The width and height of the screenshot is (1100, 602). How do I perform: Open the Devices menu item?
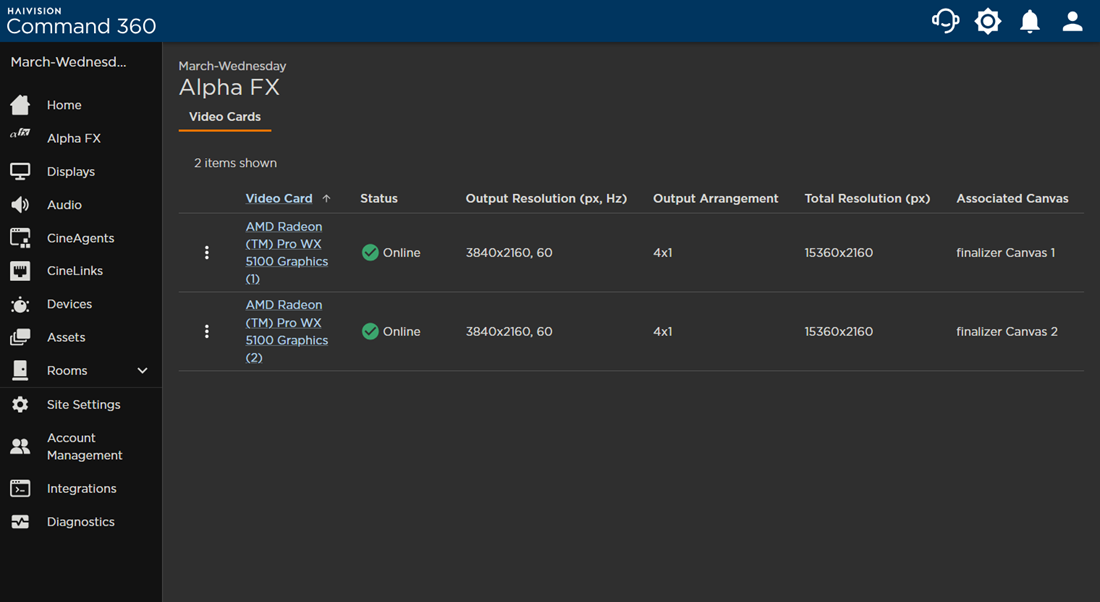click(x=69, y=304)
